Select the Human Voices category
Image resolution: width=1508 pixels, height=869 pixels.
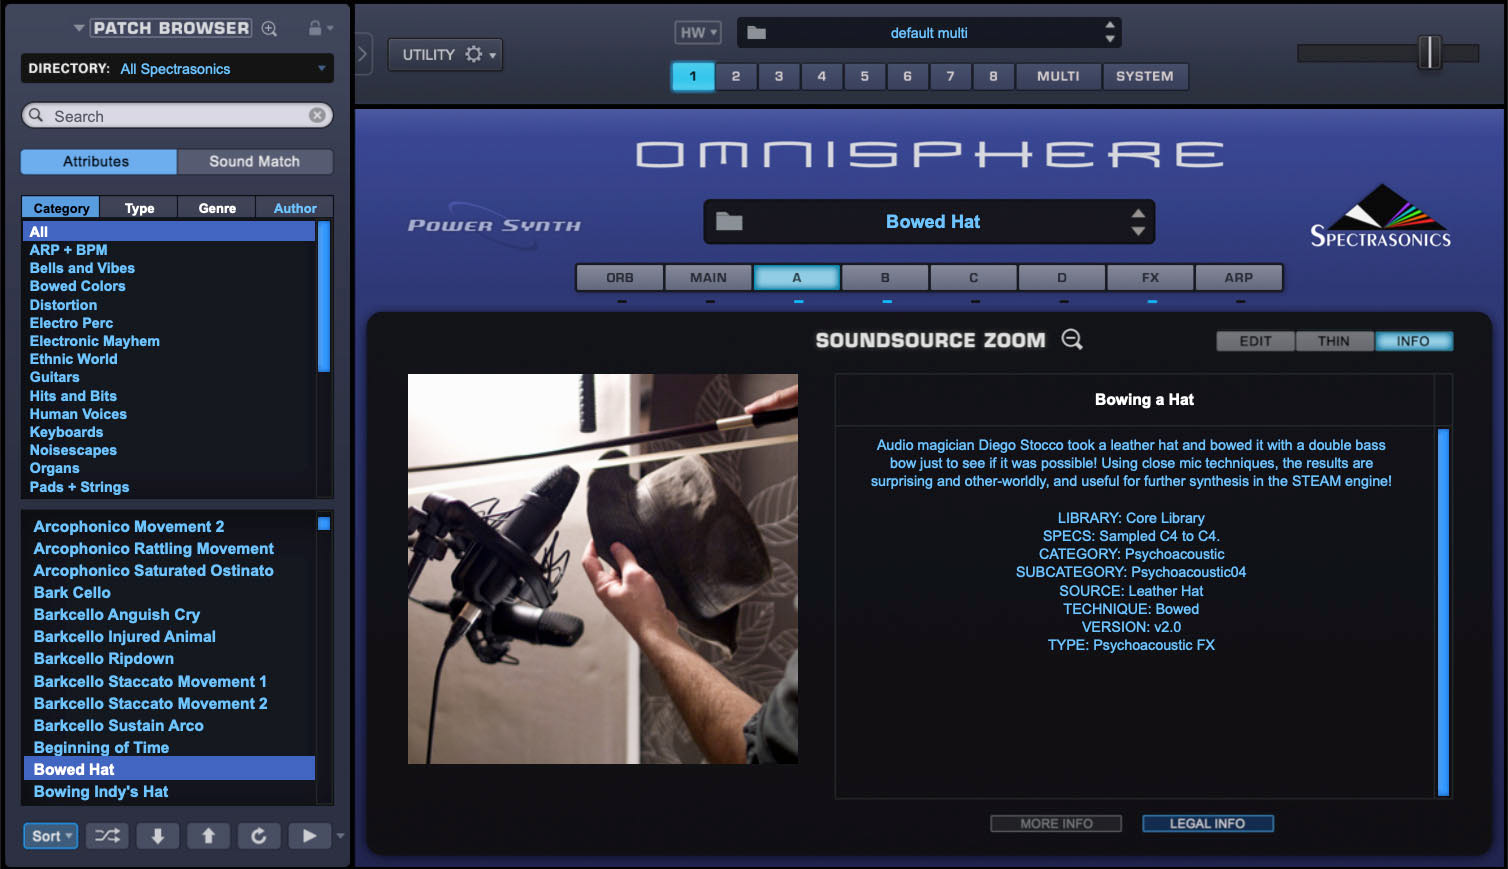[x=78, y=414]
